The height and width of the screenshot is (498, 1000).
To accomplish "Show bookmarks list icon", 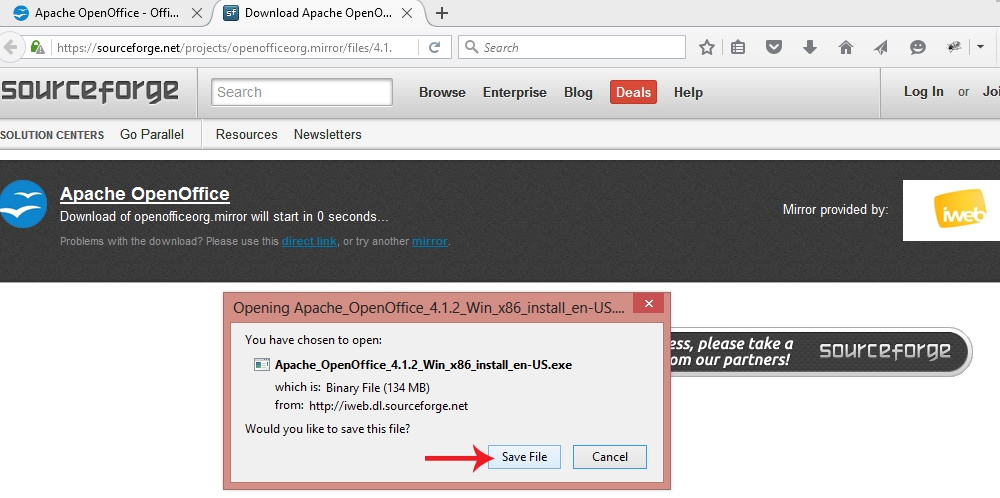I will point(738,47).
